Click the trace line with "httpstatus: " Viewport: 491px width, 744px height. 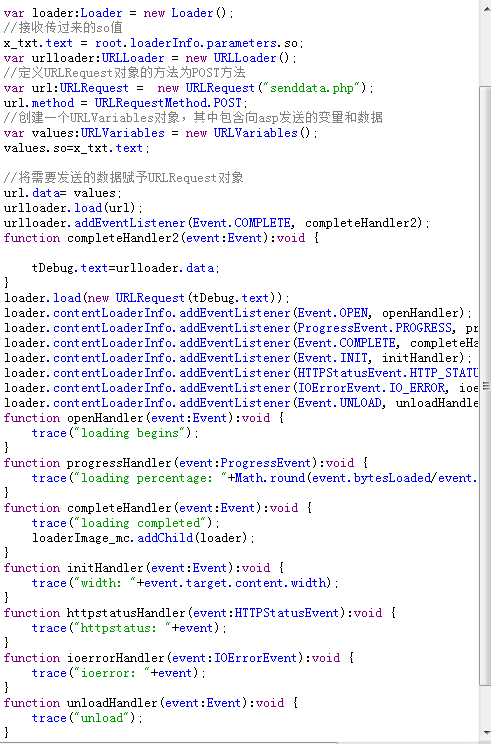pyautogui.click(x=129, y=628)
